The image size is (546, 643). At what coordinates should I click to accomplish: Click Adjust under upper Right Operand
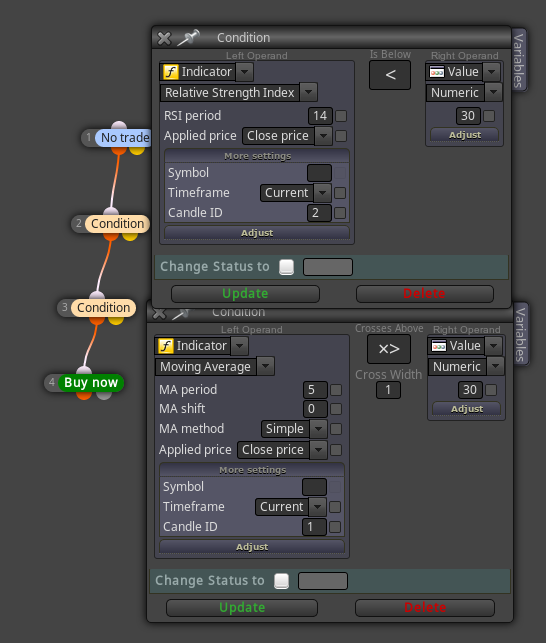tap(465, 135)
